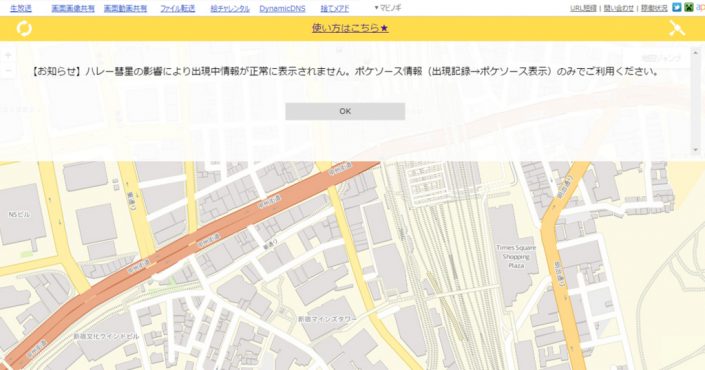Screen dimensions: 705x370
Task: Expand the ▼マビノギ dropdown
Action: pos(388,8)
